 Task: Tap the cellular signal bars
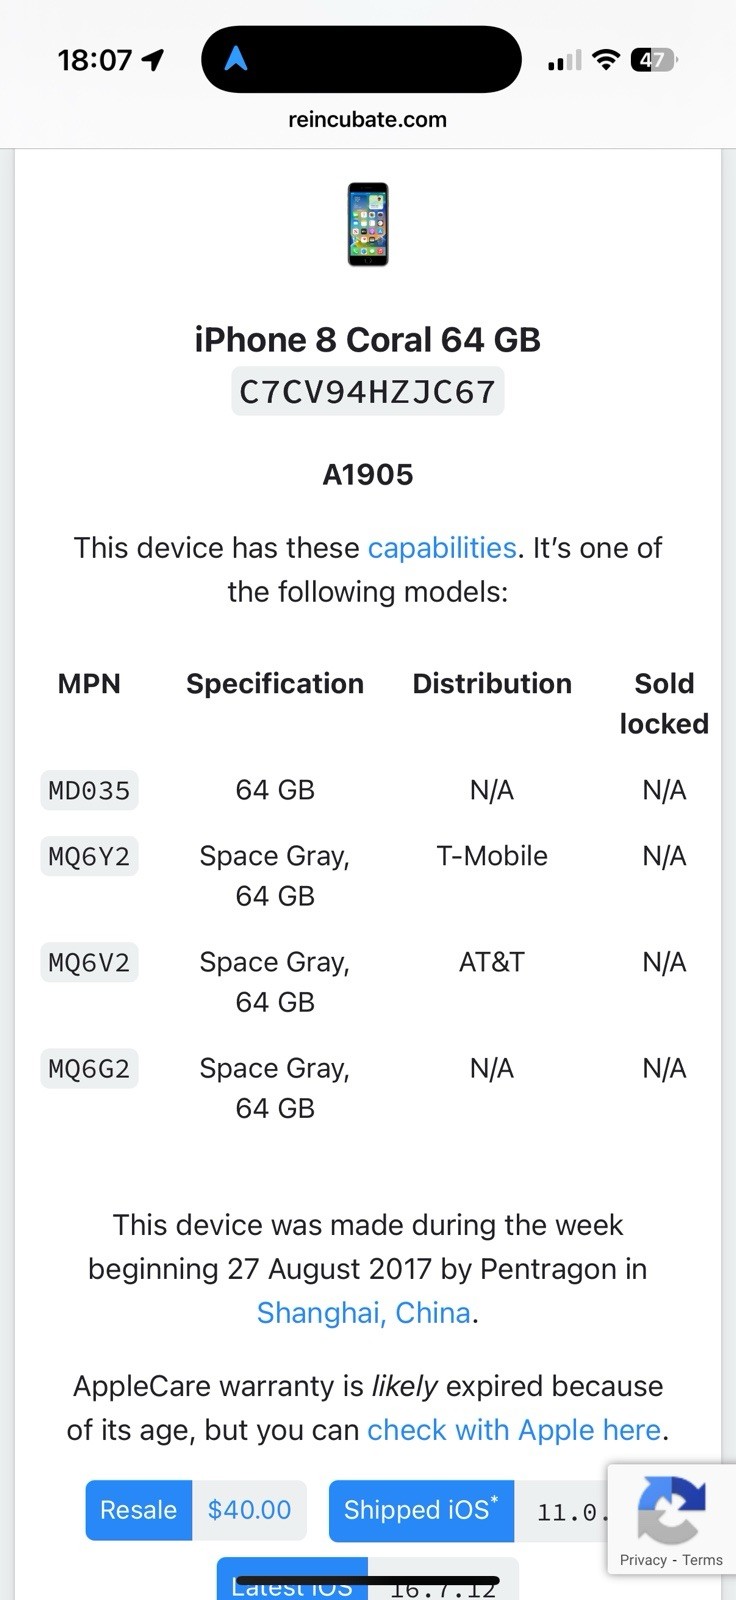point(564,62)
